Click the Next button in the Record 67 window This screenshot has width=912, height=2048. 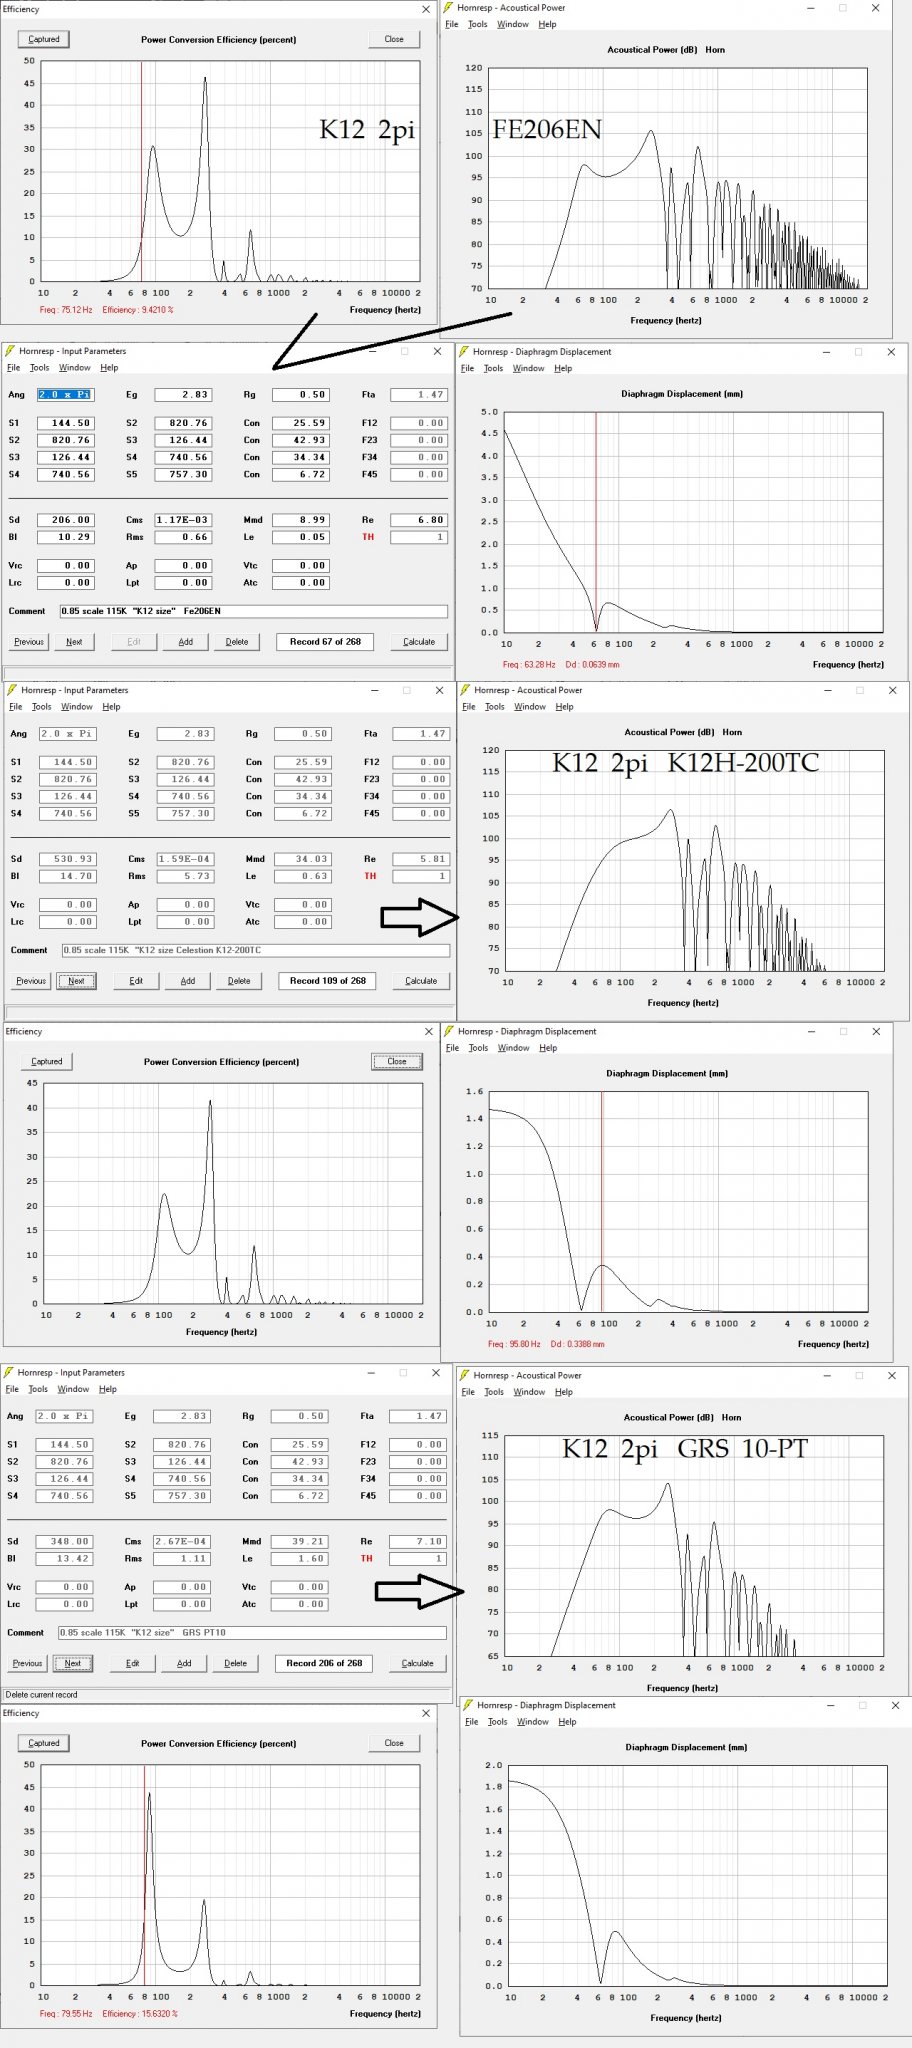coord(74,641)
